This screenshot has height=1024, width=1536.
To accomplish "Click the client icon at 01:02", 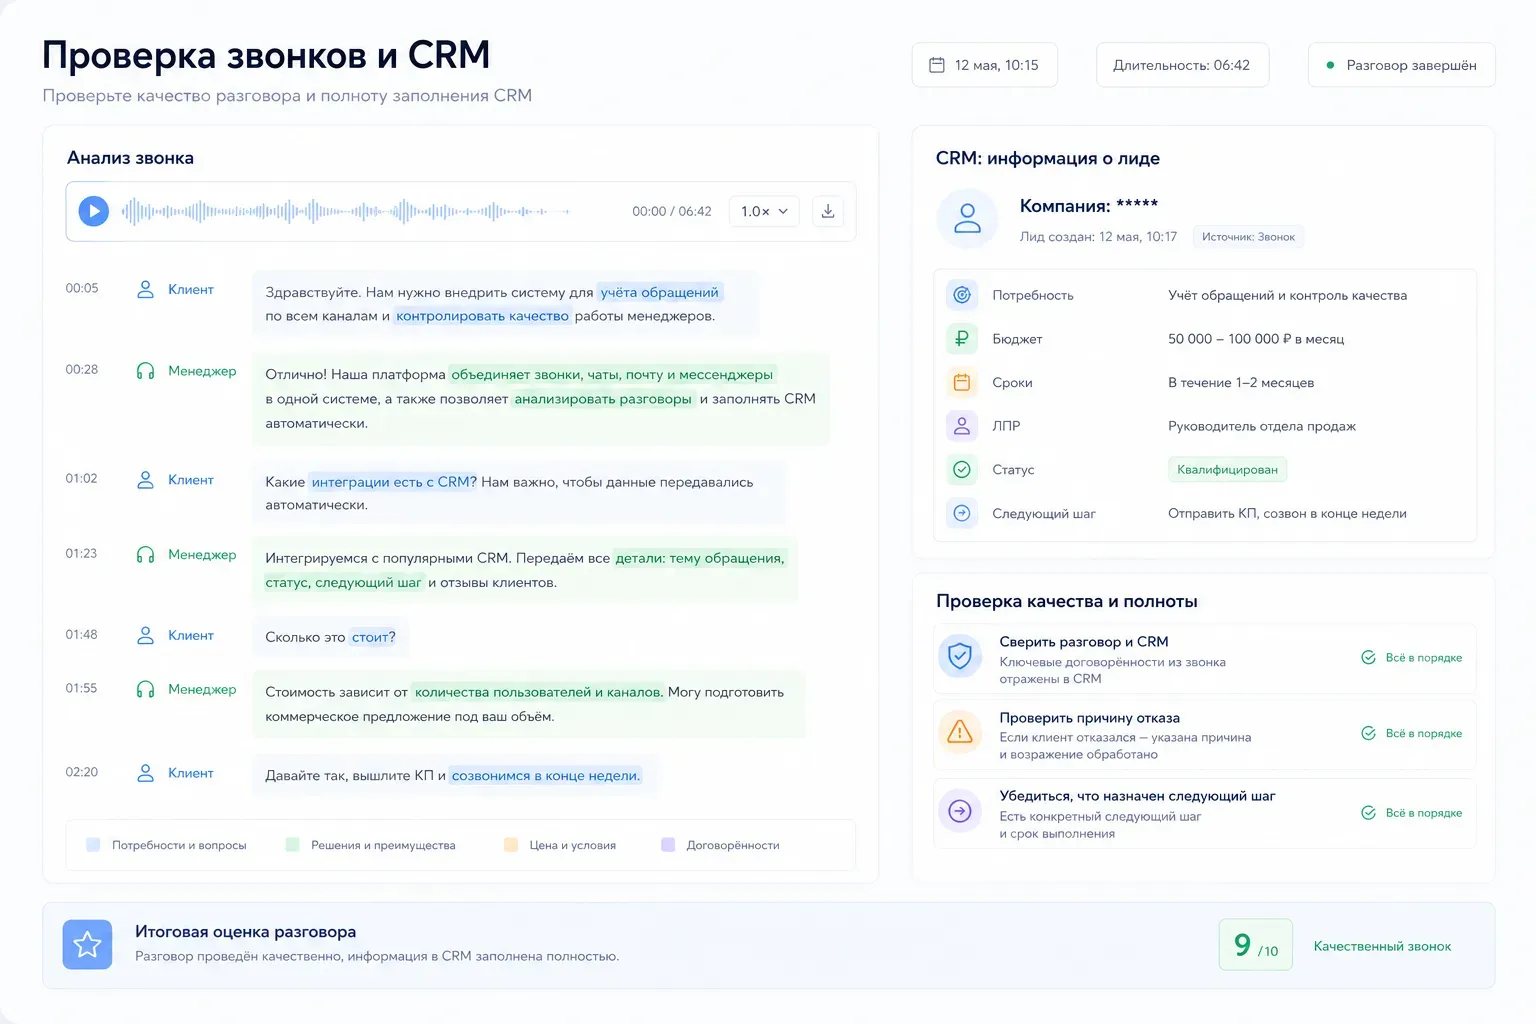I will [x=145, y=480].
